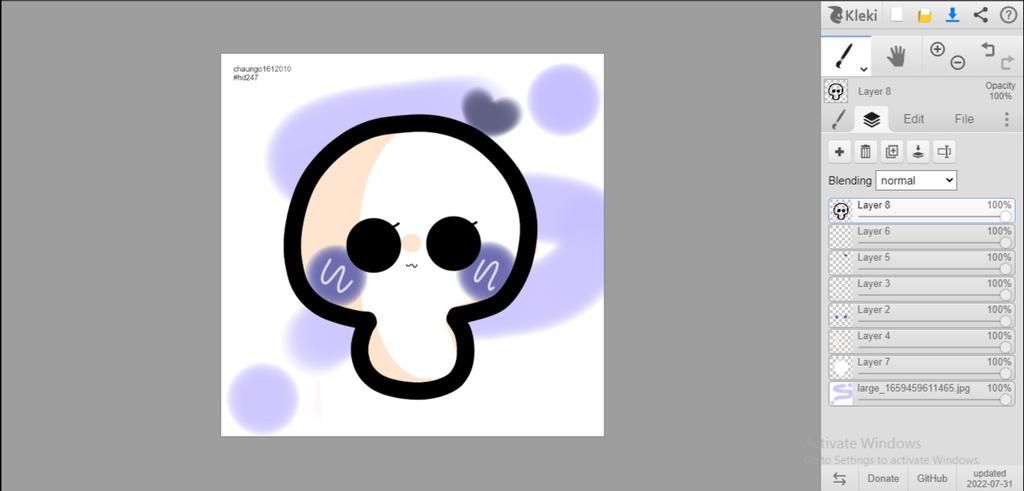1024x491 pixels.
Task: Swap the panel side with arrows icon
Action: coord(840,479)
